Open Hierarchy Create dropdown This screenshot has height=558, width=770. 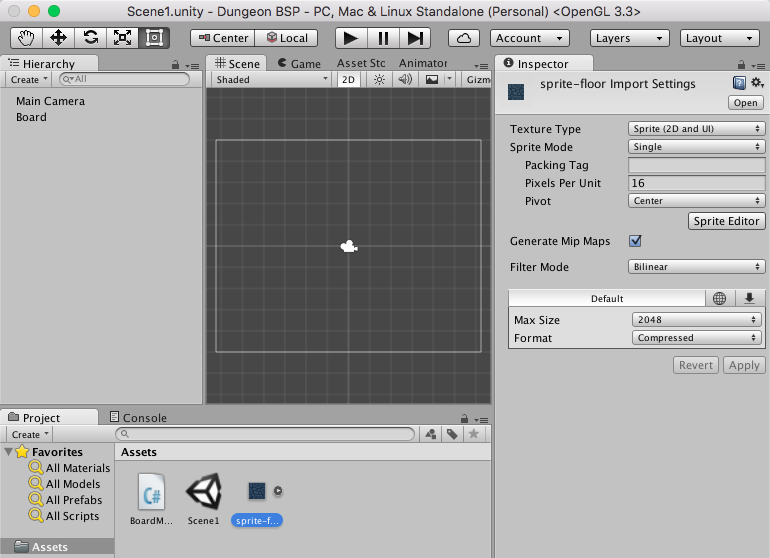tap(29, 80)
